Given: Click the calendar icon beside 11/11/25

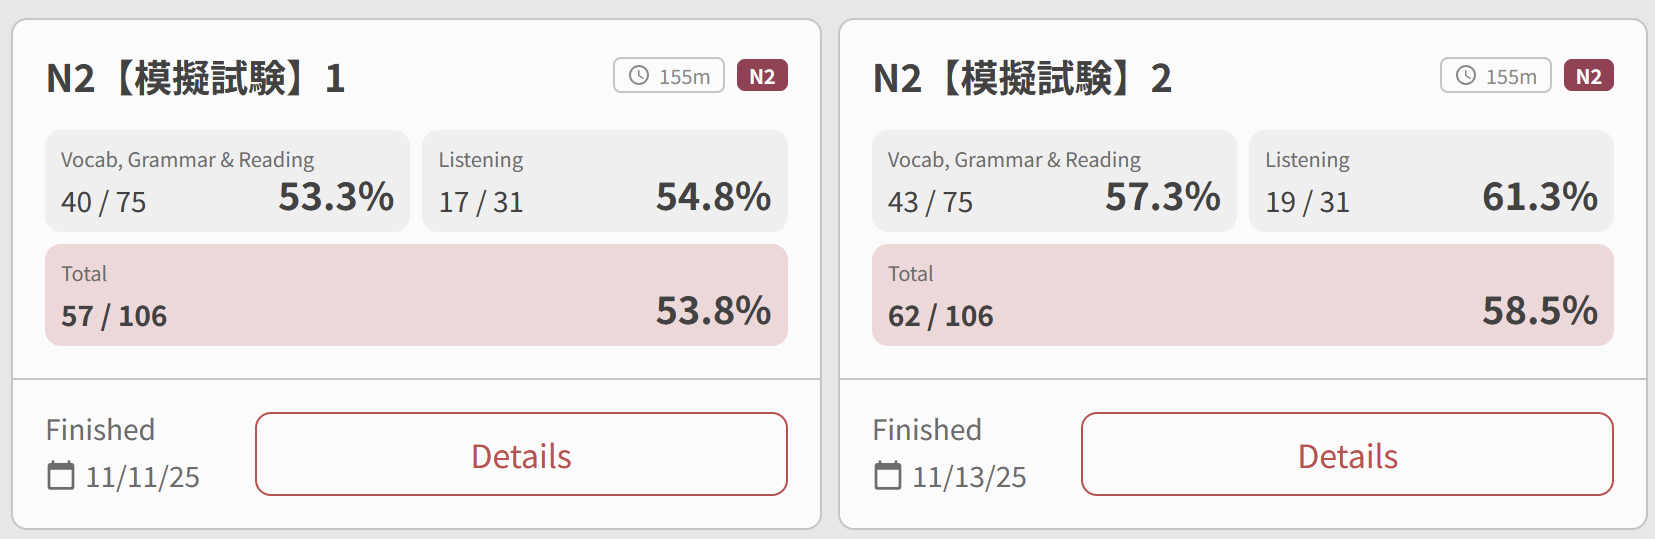Looking at the screenshot, I should [x=61, y=476].
